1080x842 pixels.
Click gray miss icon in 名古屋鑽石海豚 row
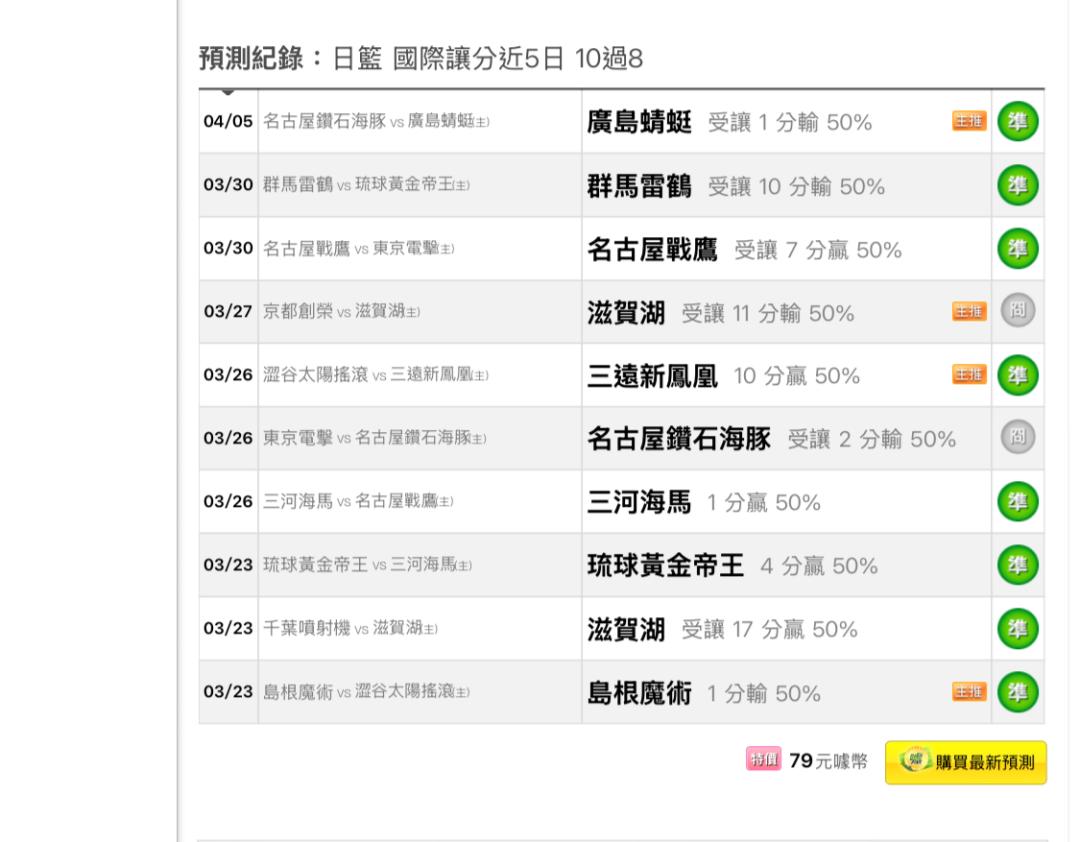pos(1019,439)
